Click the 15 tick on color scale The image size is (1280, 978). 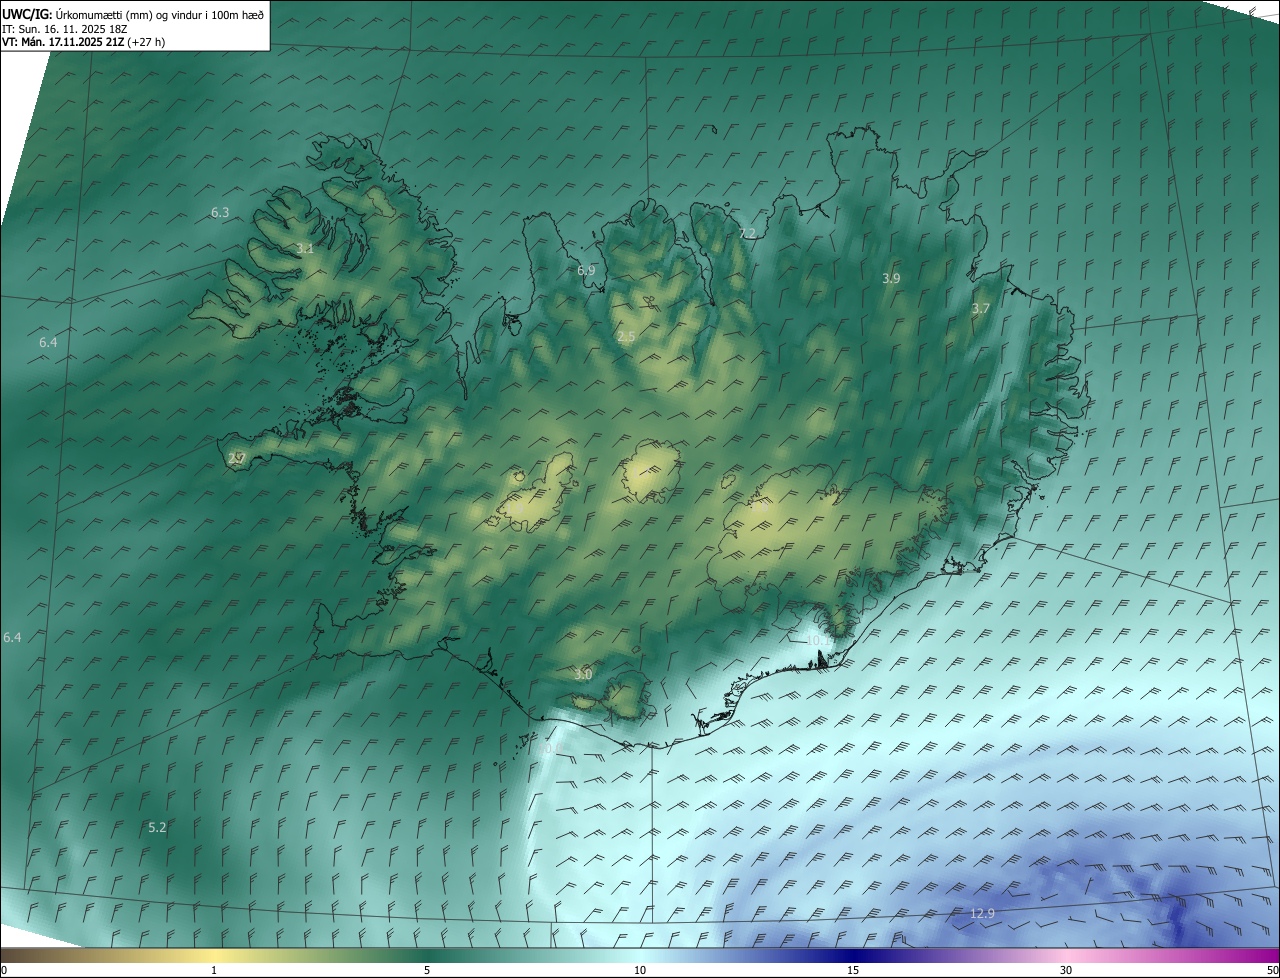coord(853,970)
